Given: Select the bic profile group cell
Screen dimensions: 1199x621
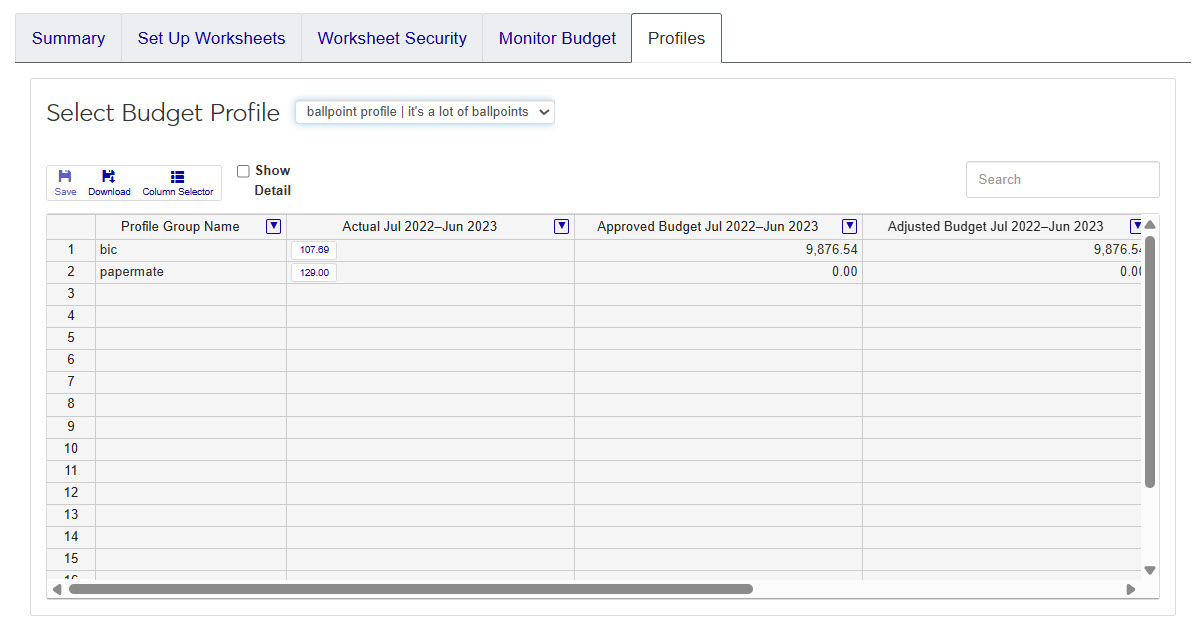Looking at the screenshot, I should (x=191, y=250).
